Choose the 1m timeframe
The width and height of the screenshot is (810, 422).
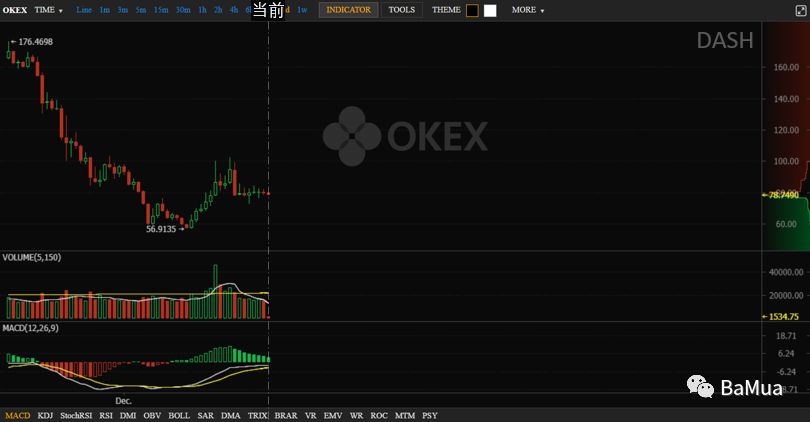pos(104,10)
